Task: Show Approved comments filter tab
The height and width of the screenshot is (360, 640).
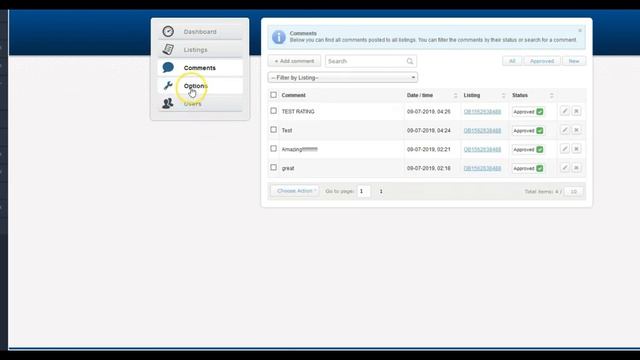Action: click(x=542, y=61)
